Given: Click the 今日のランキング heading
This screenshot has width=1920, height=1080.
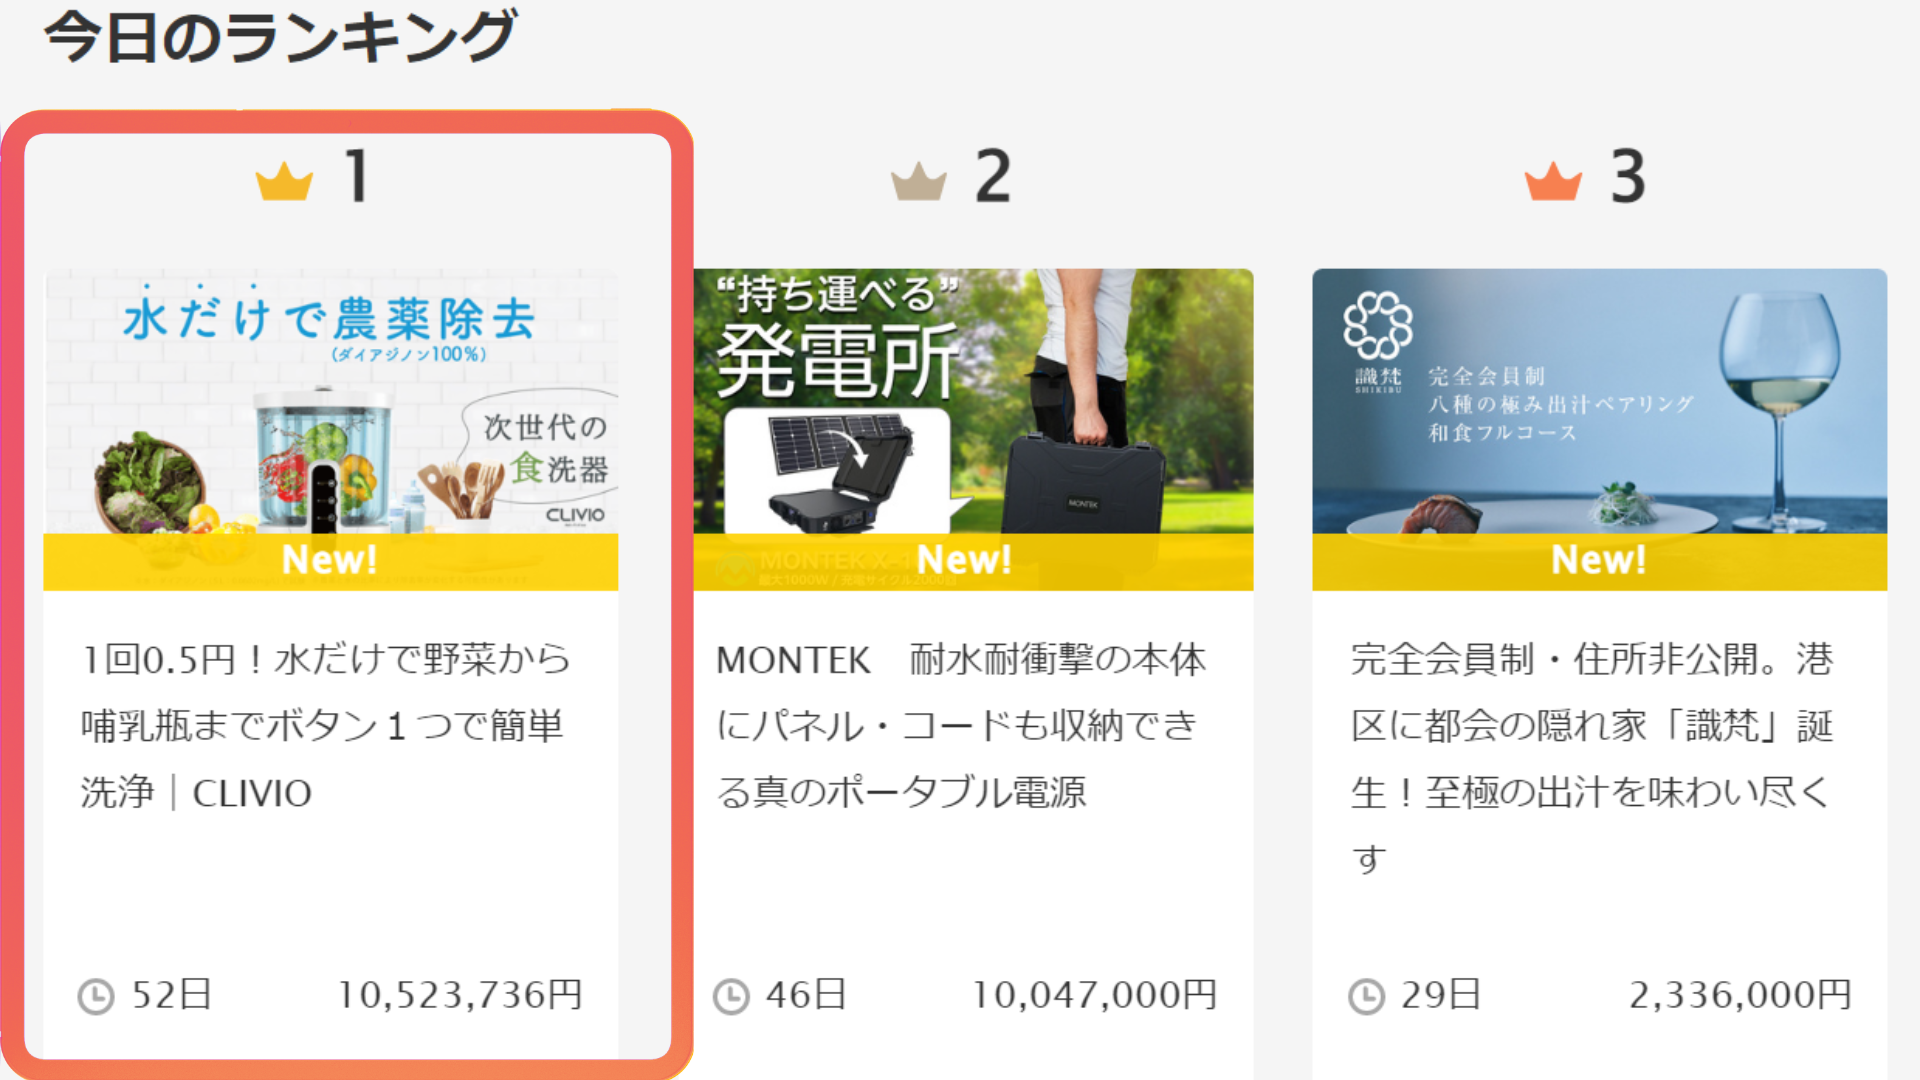Looking at the screenshot, I should click(280, 37).
